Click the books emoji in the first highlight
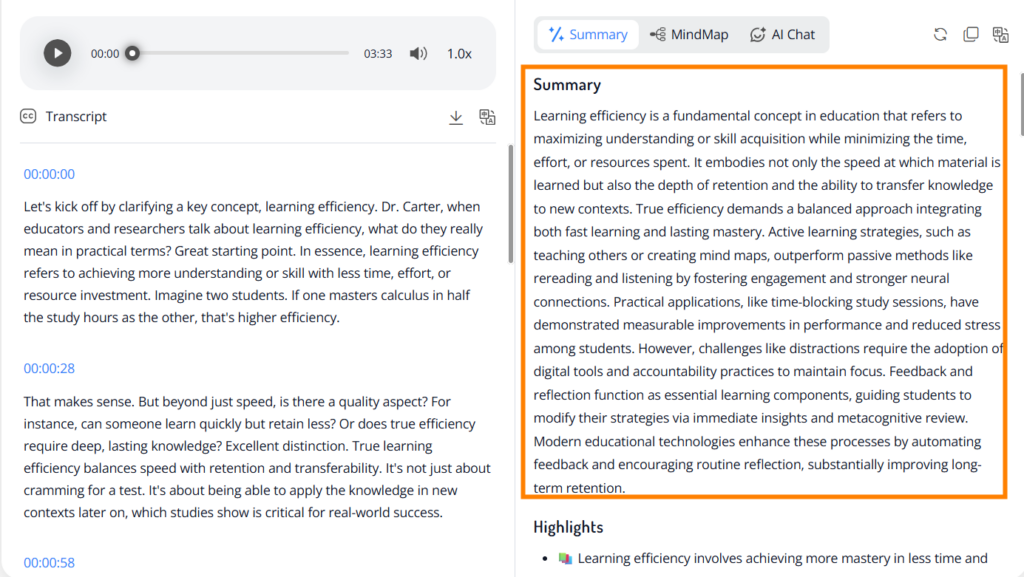1024x577 pixels. click(x=565, y=559)
